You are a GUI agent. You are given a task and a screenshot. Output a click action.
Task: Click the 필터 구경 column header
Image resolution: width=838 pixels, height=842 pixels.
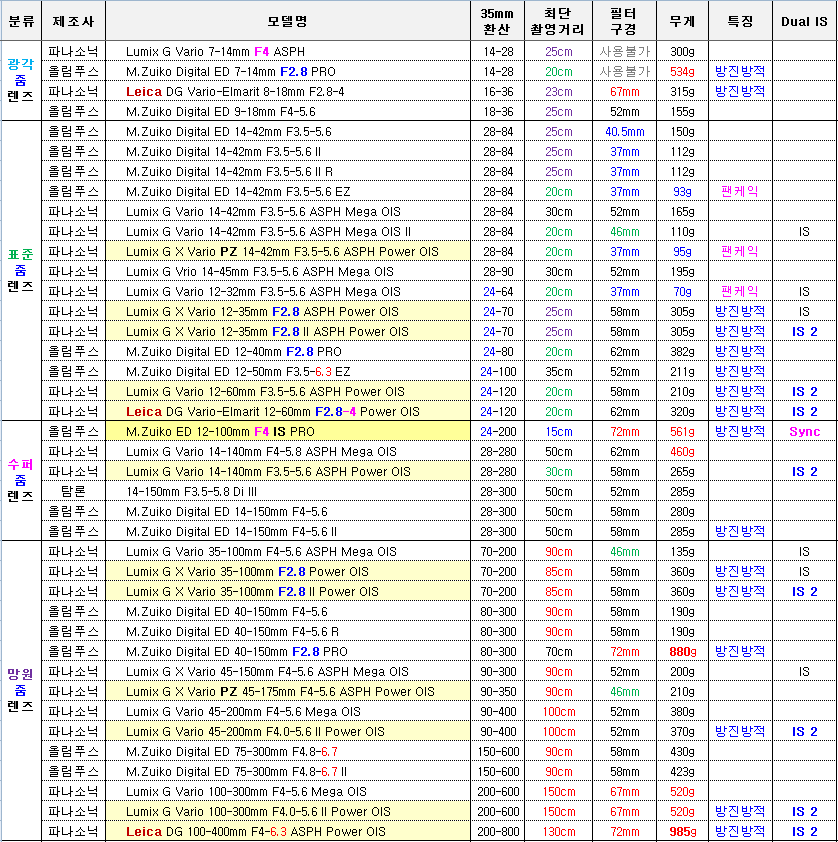pyautogui.click(x=624, y=21)
